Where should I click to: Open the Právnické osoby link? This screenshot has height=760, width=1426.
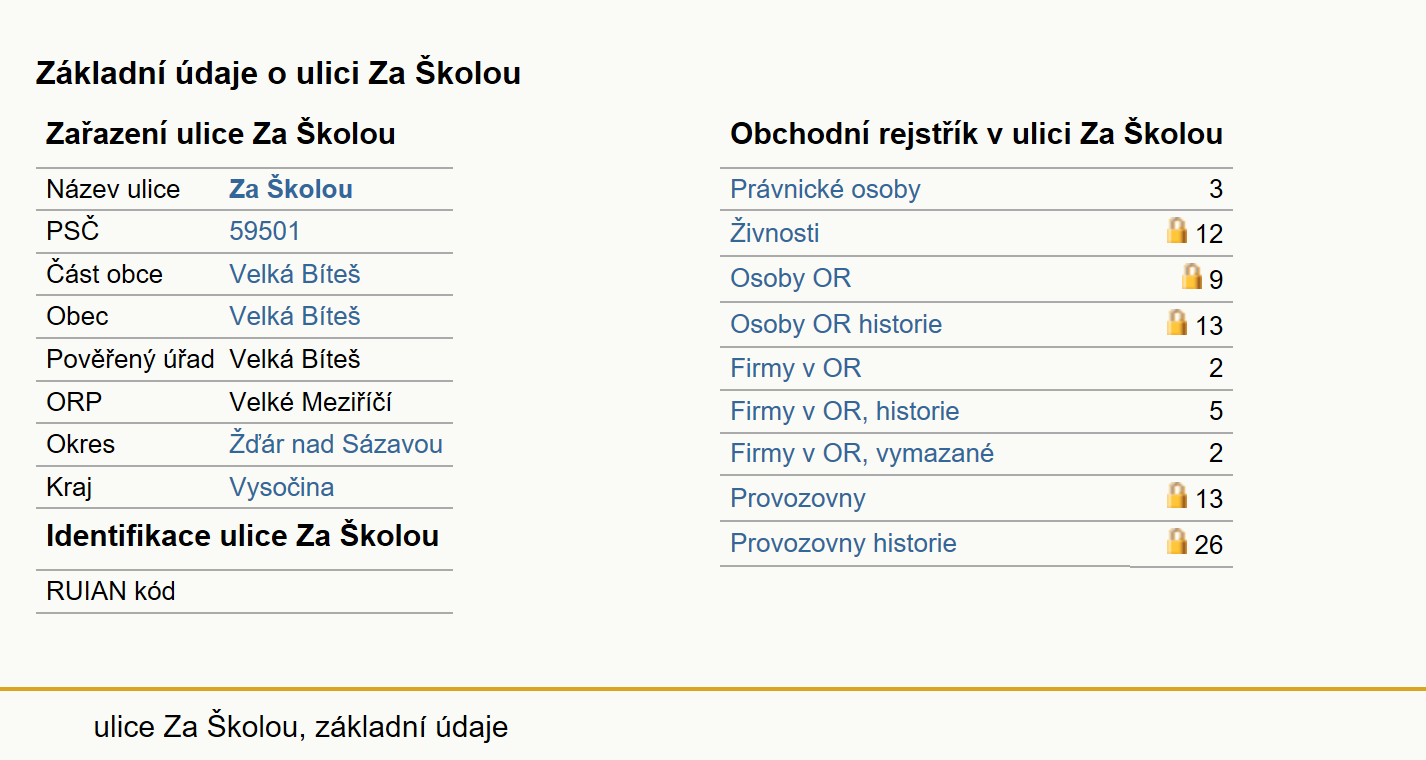pyautogui.click(x=825, y=189)
